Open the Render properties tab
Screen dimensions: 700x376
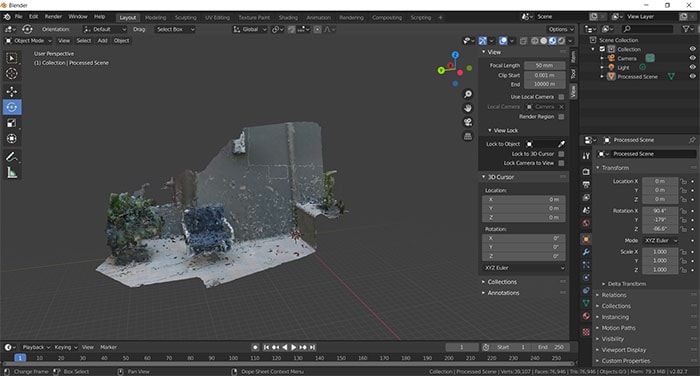point(586,171)
